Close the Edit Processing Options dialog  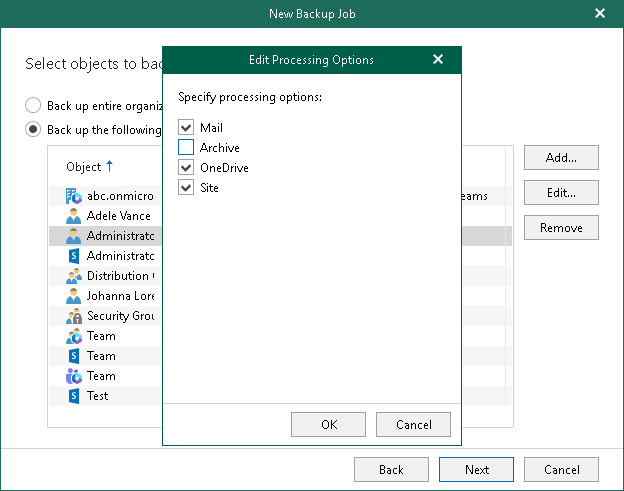(438, 60)
